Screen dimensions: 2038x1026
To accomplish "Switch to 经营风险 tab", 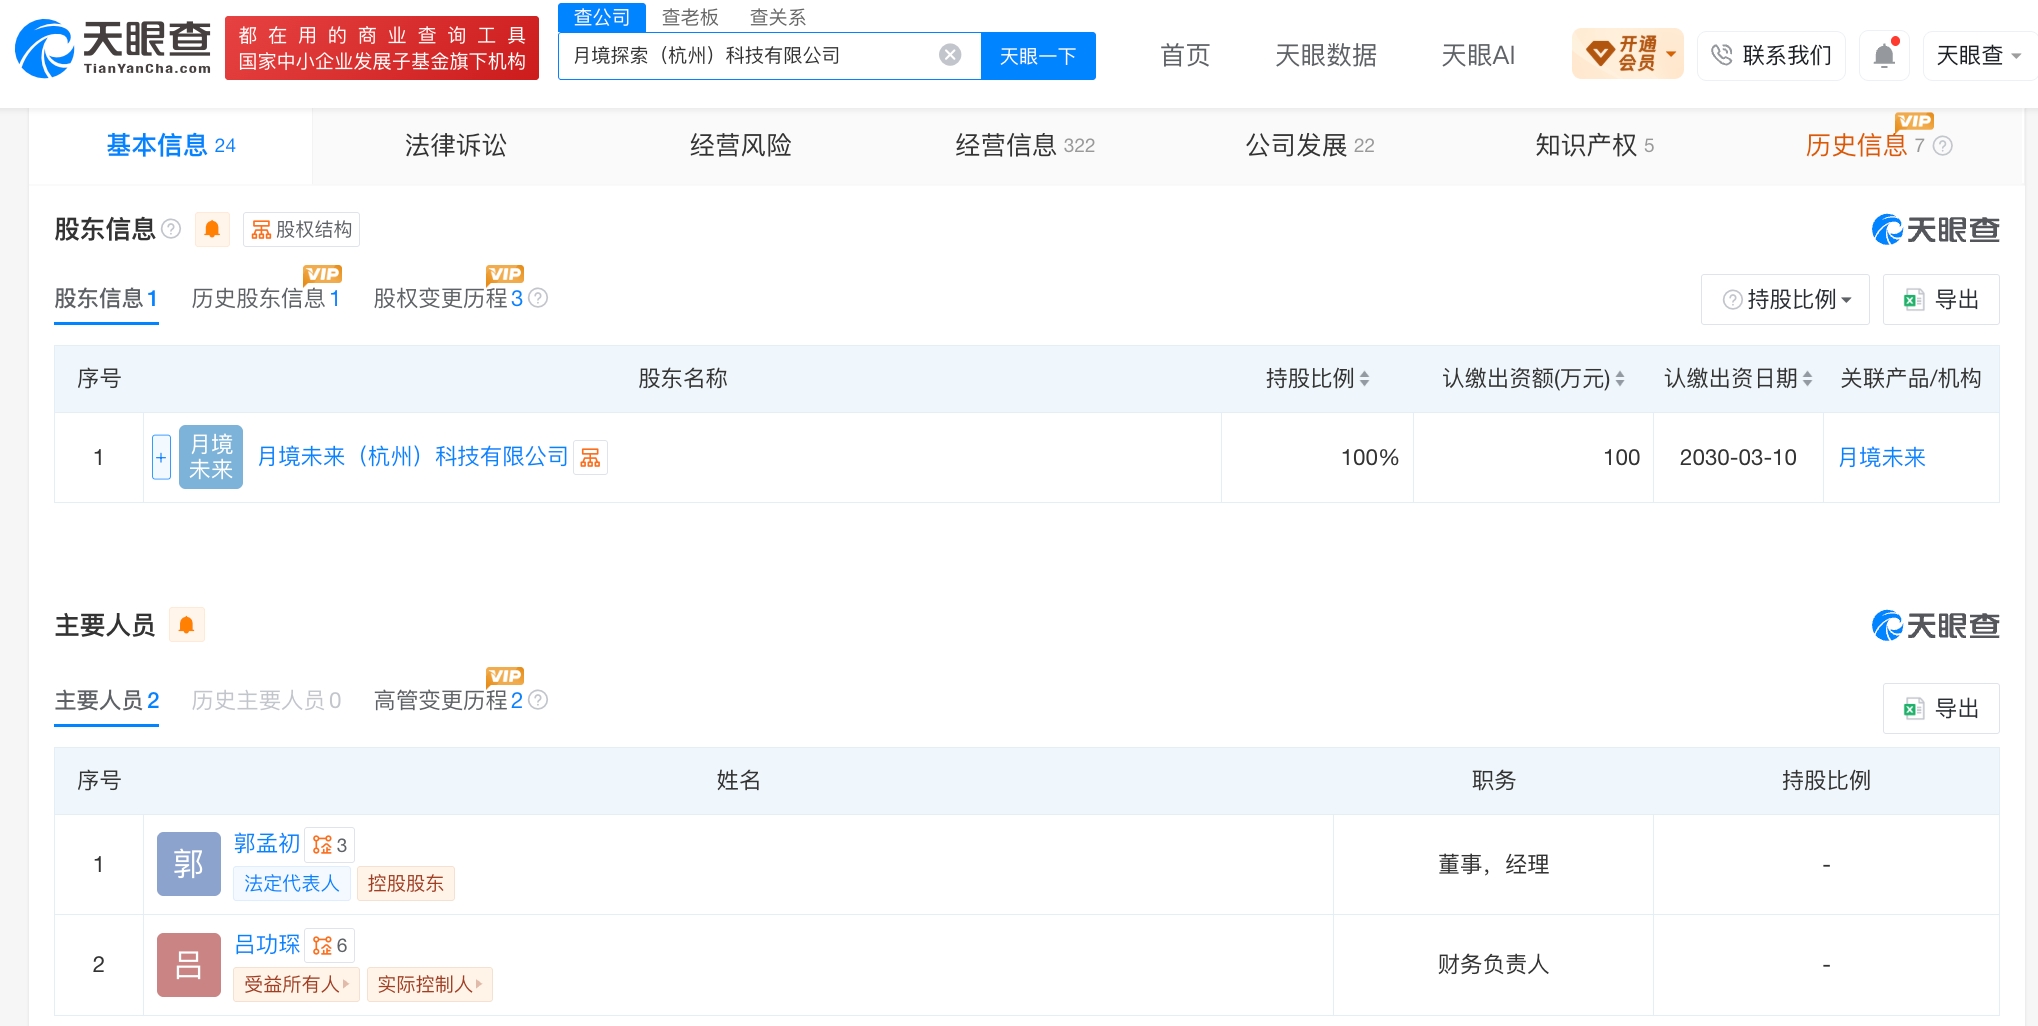I will point(741,146).
